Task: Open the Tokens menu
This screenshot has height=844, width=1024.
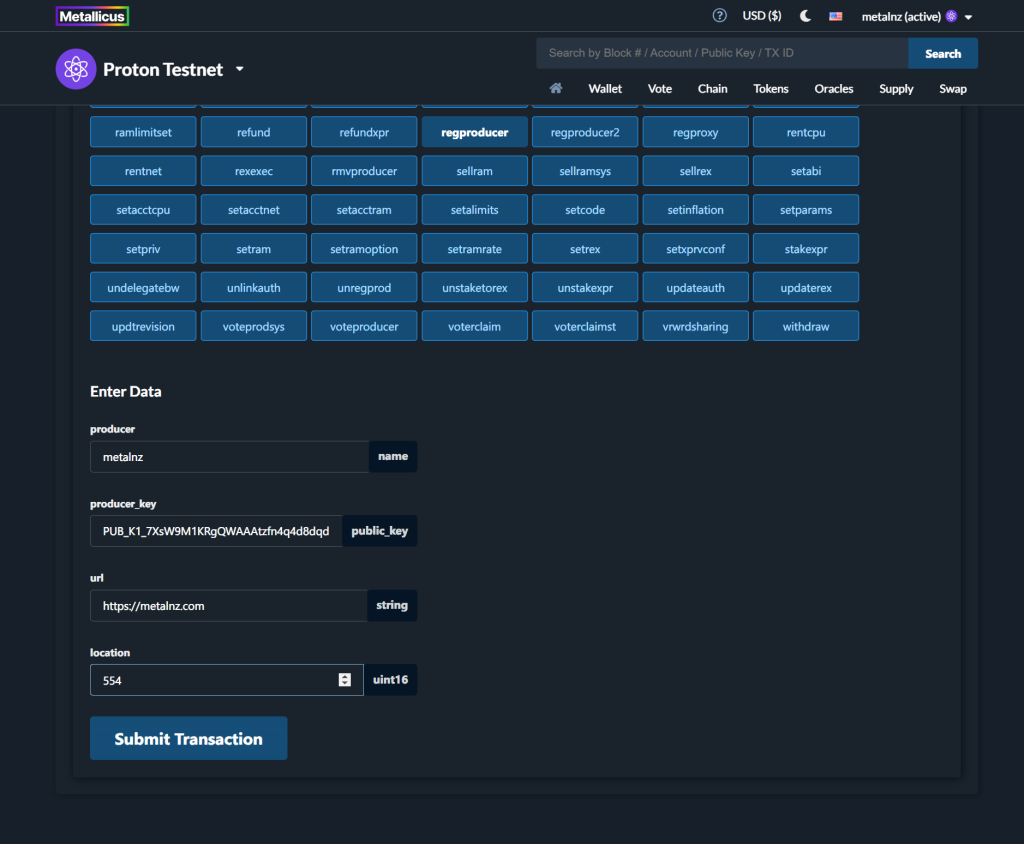Action: coord(771,89)
